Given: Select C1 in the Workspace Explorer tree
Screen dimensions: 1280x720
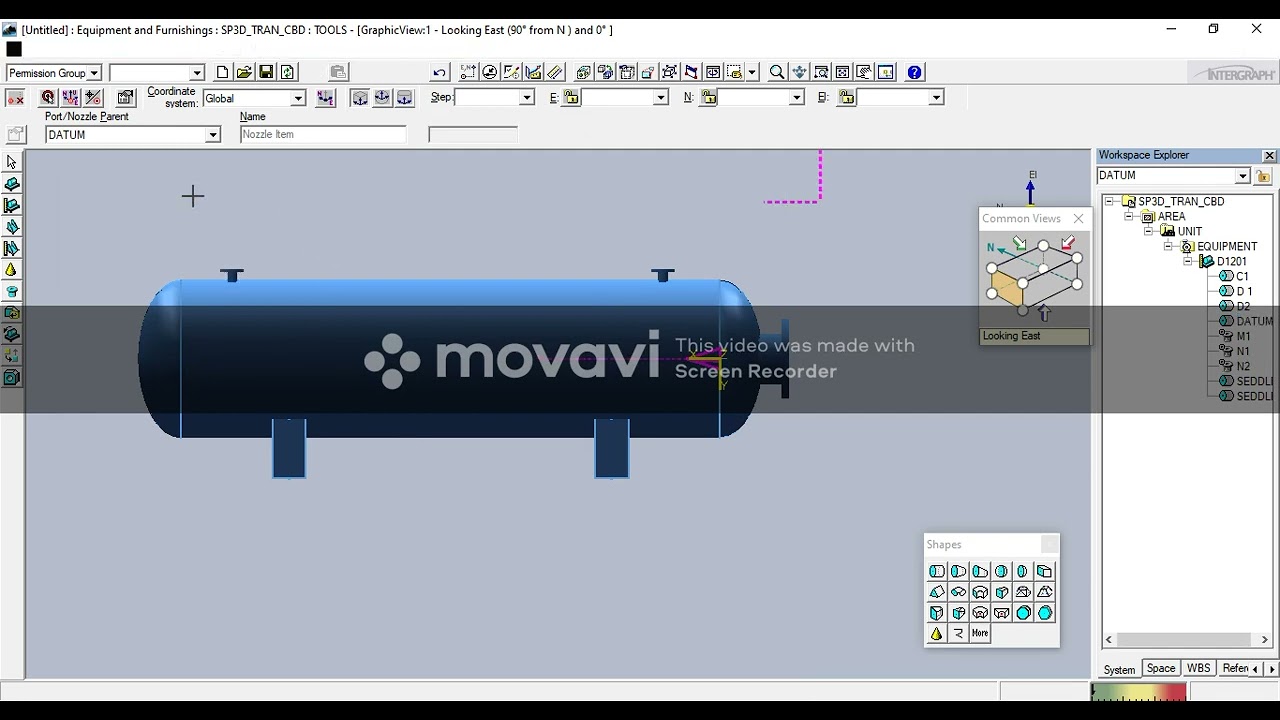Looking at the screenshot, I should point(1242,276).
